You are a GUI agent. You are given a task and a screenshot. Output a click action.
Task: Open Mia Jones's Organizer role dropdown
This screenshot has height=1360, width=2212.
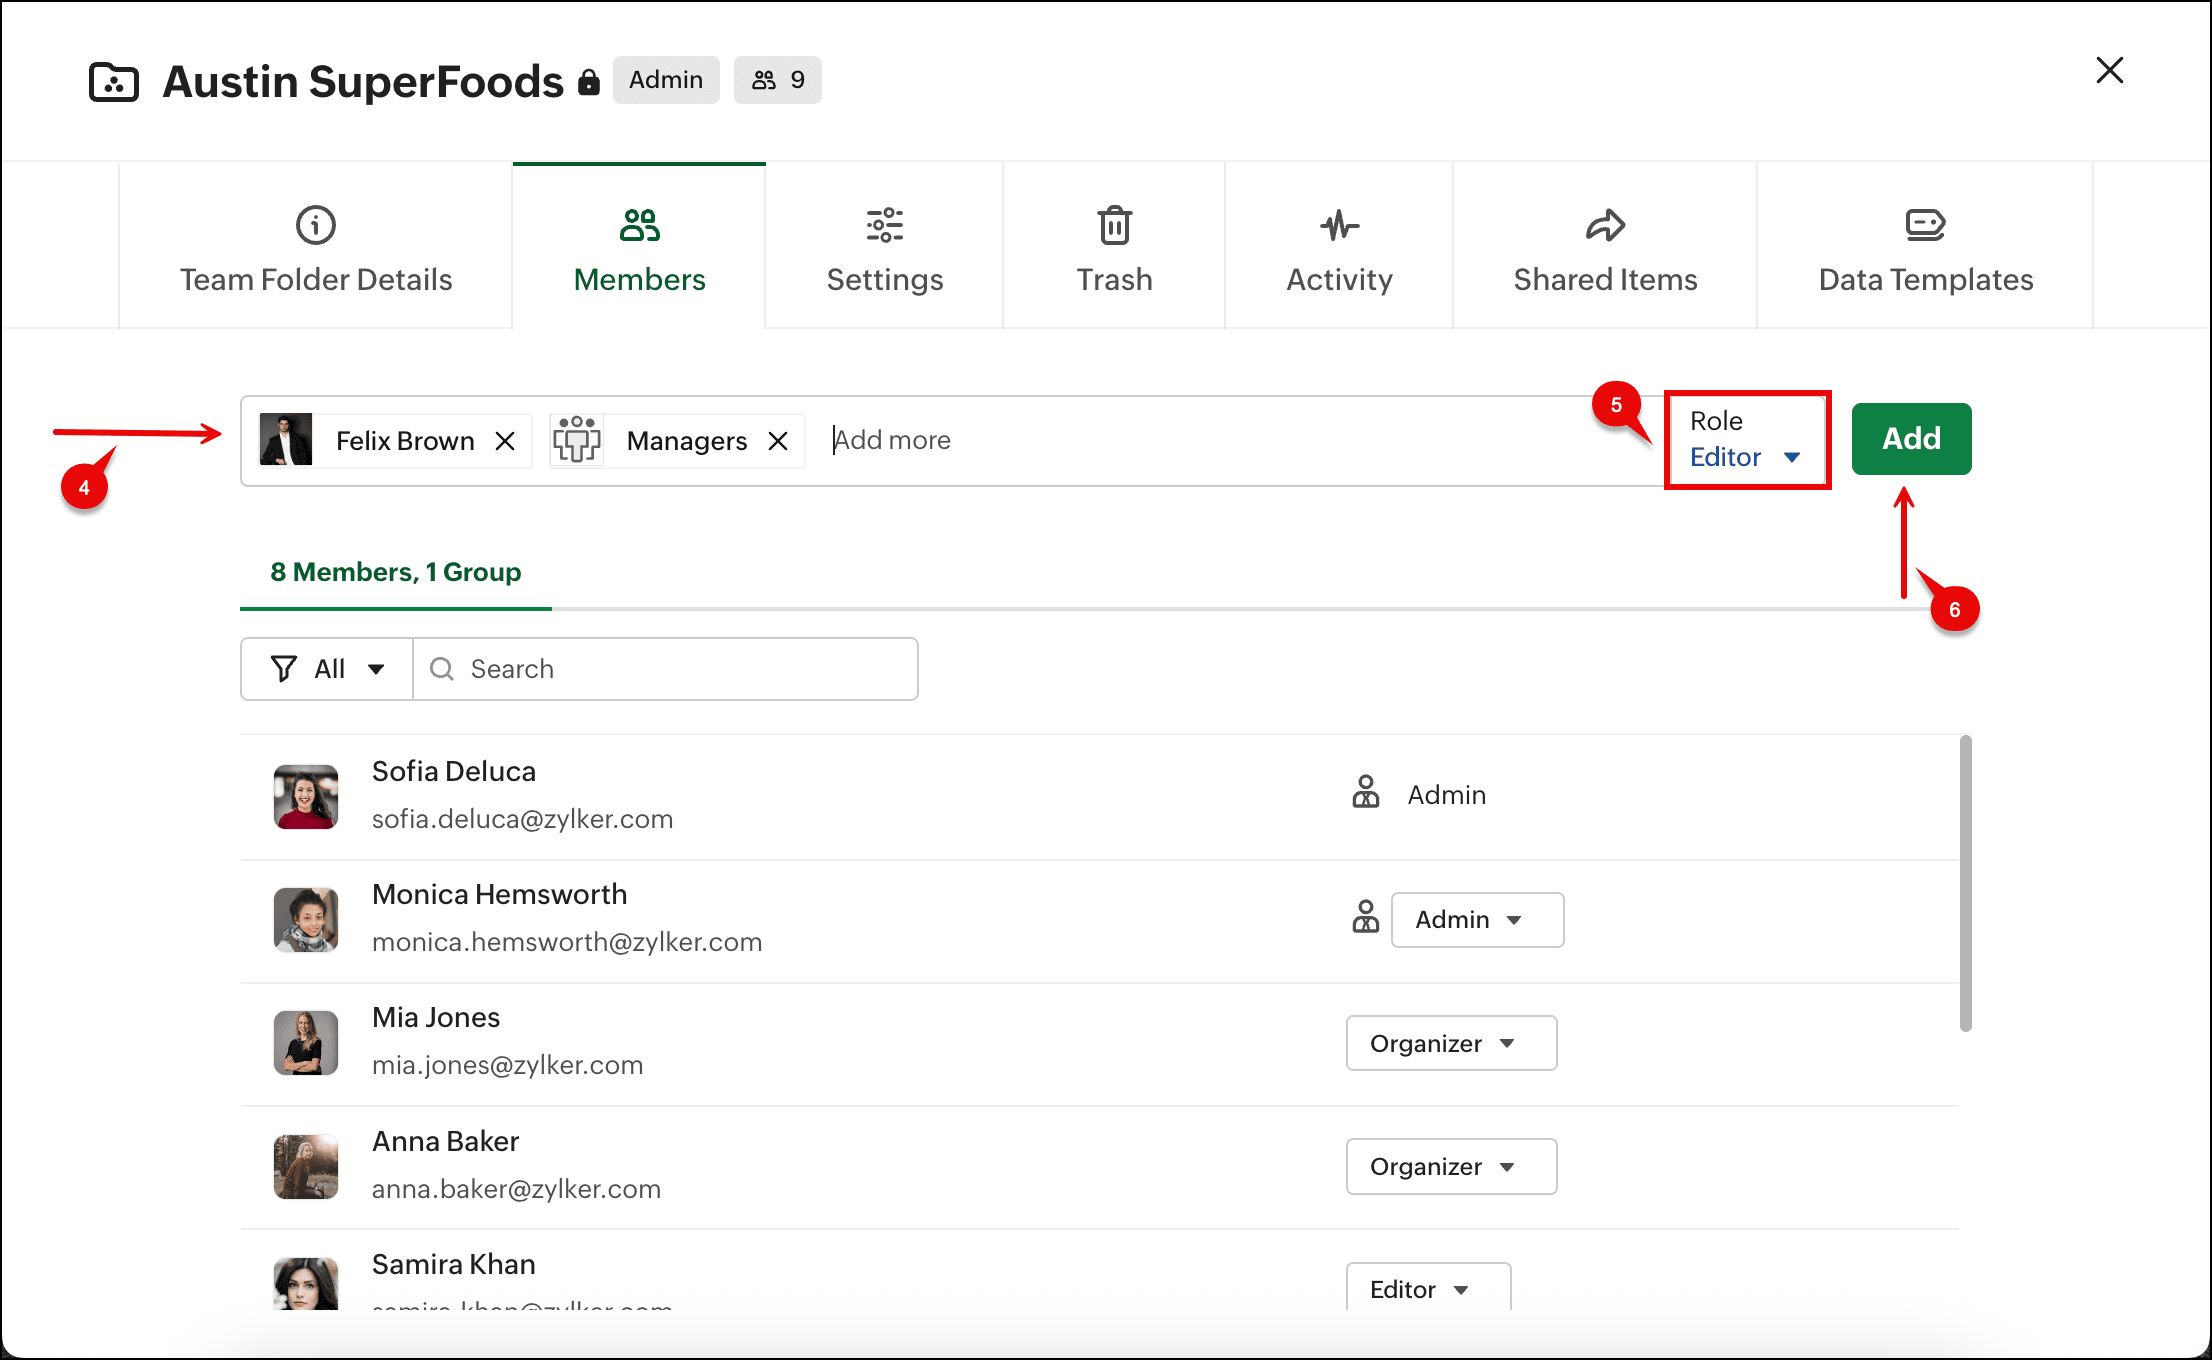(1451, 1043)
